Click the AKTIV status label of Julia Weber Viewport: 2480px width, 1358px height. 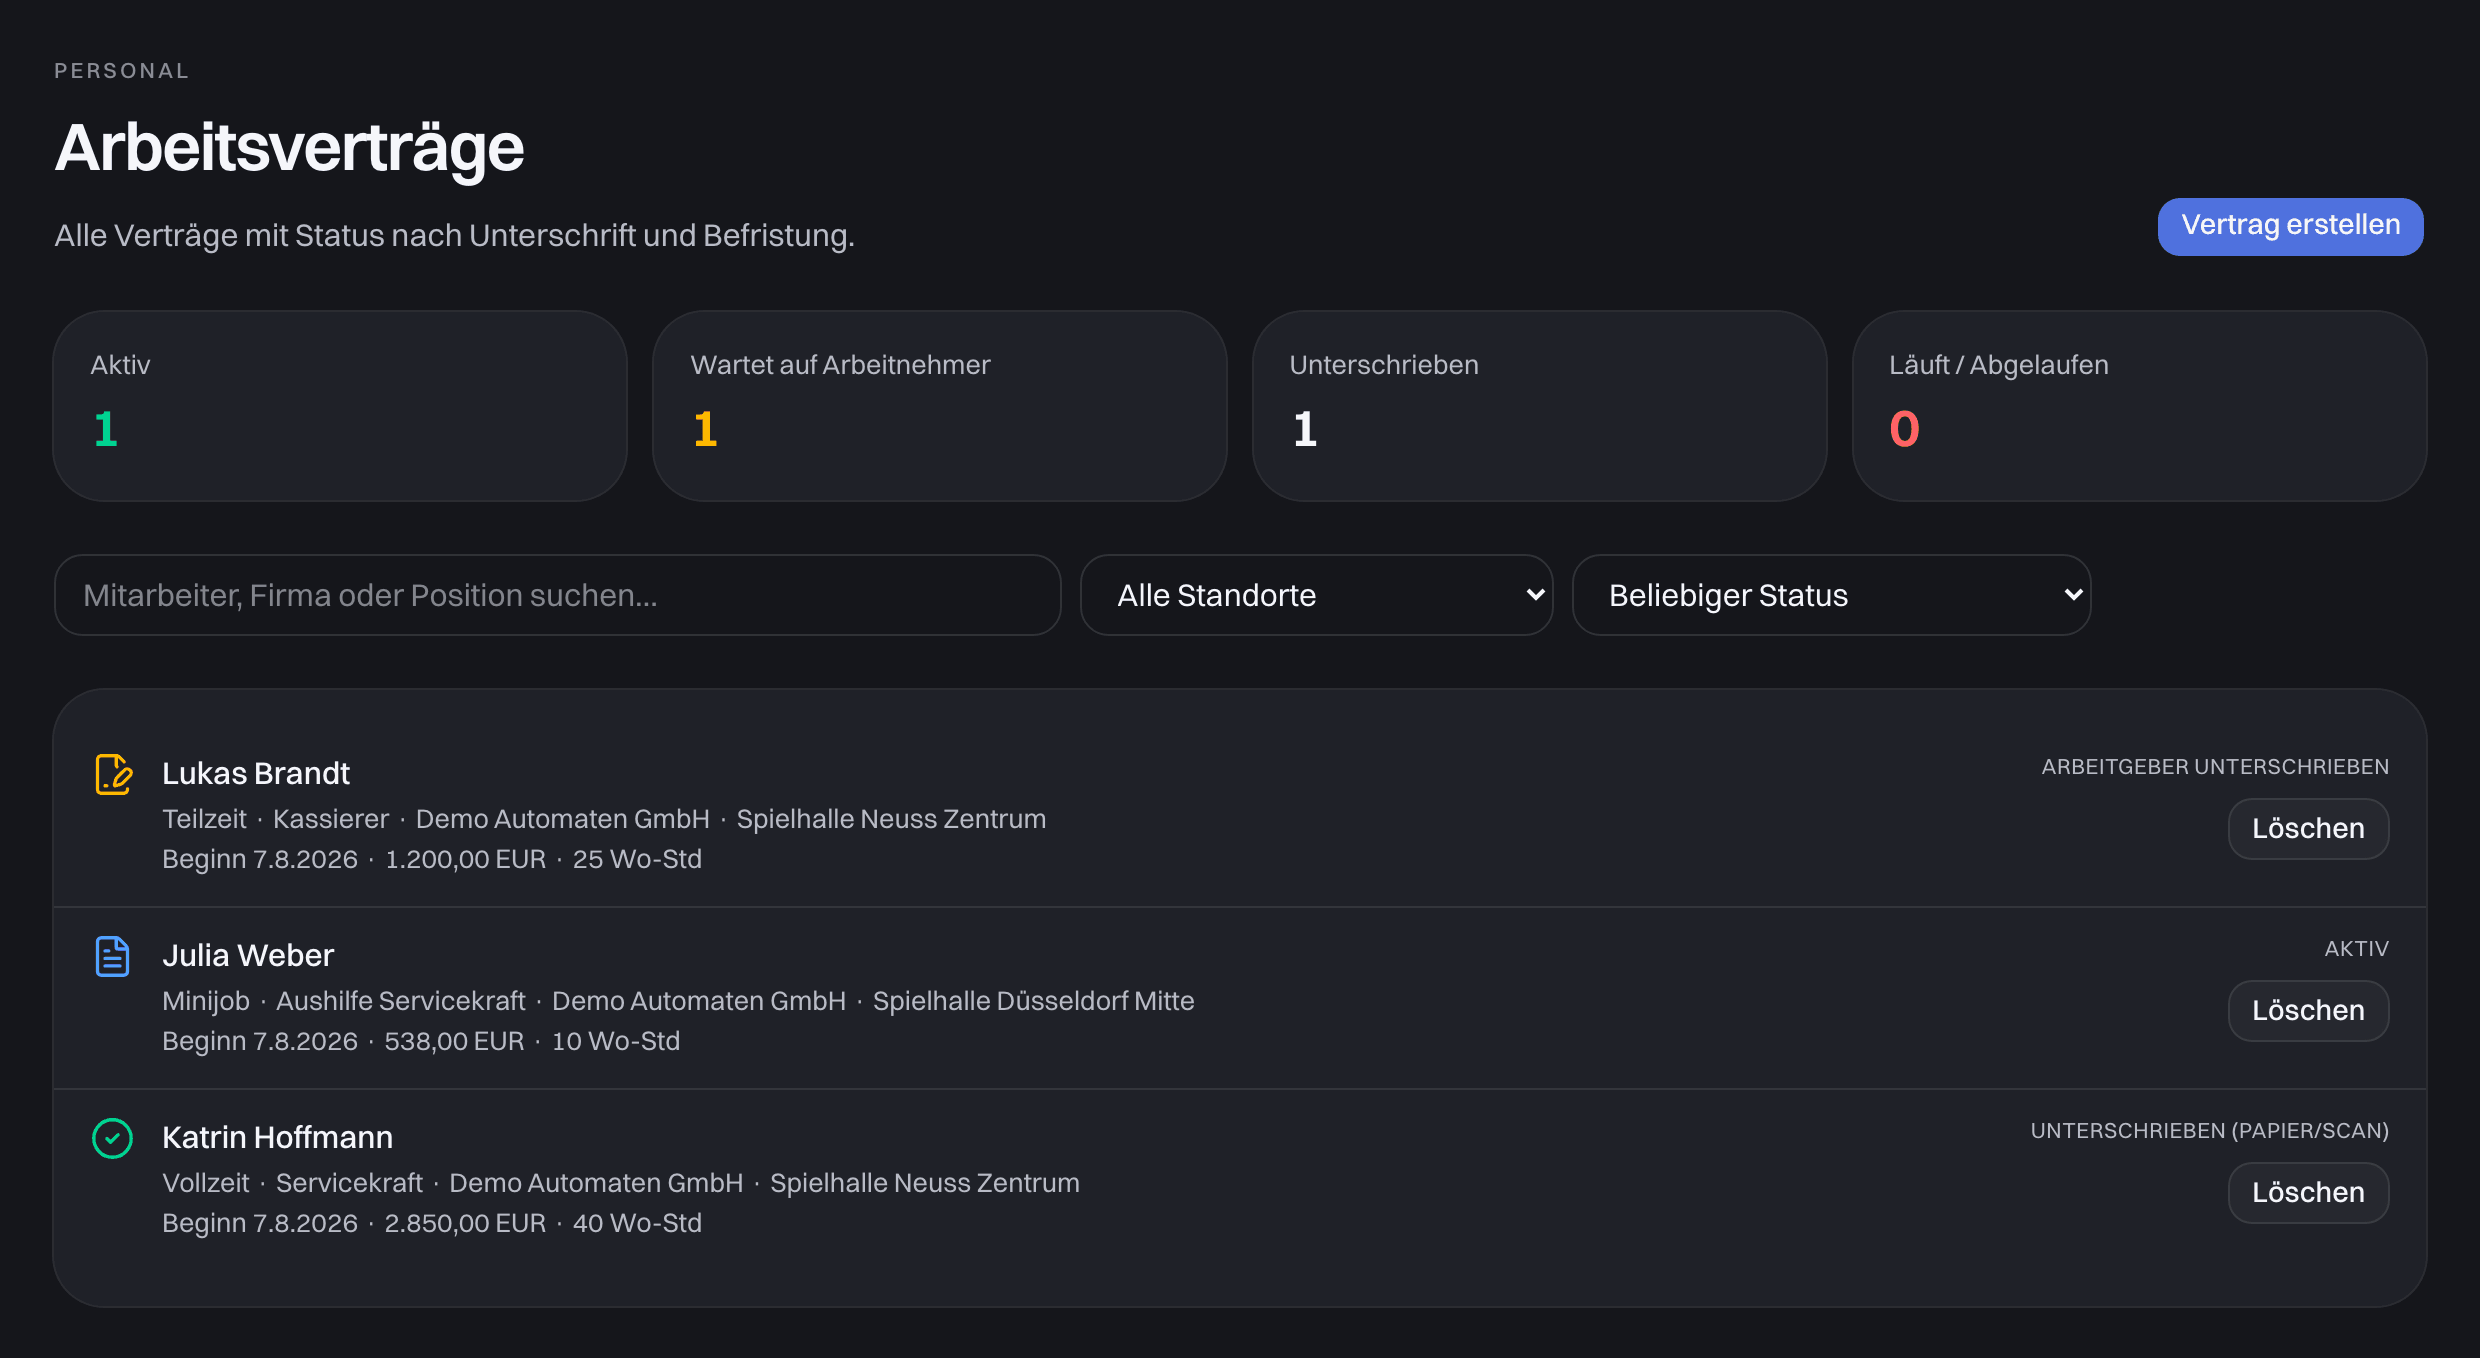click(x=2356, y=949)
